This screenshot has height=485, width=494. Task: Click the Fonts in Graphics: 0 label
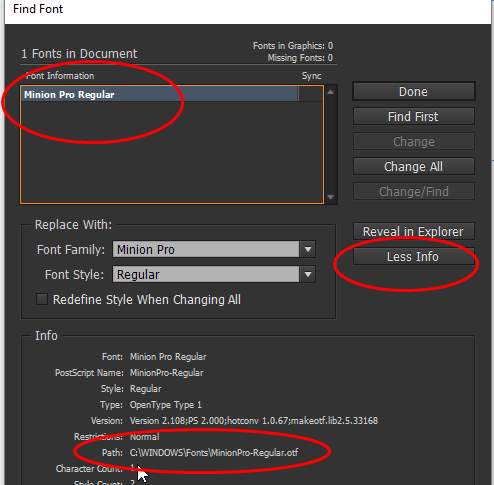(293, 46)
